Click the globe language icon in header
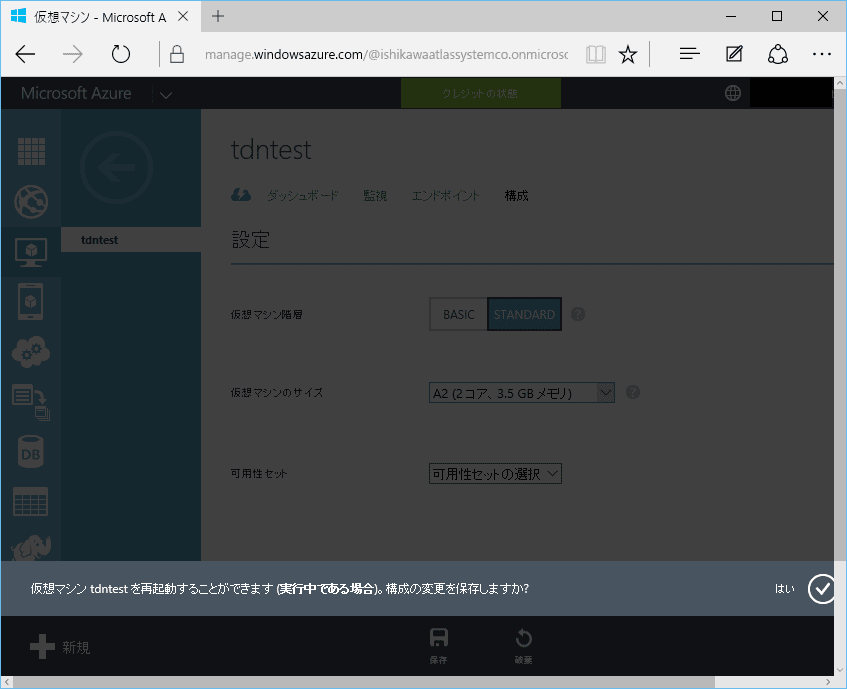 [x=732, y=93]
